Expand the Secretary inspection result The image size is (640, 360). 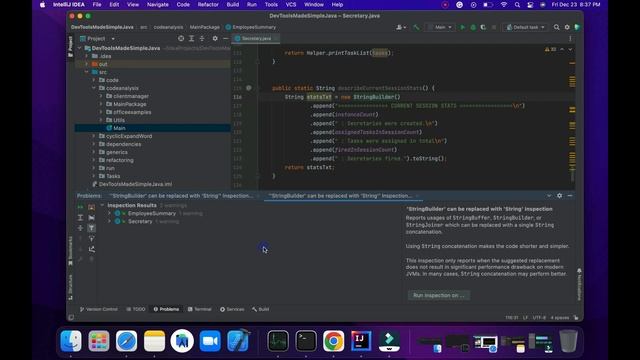pyautogui.click(x=109, y=222)
